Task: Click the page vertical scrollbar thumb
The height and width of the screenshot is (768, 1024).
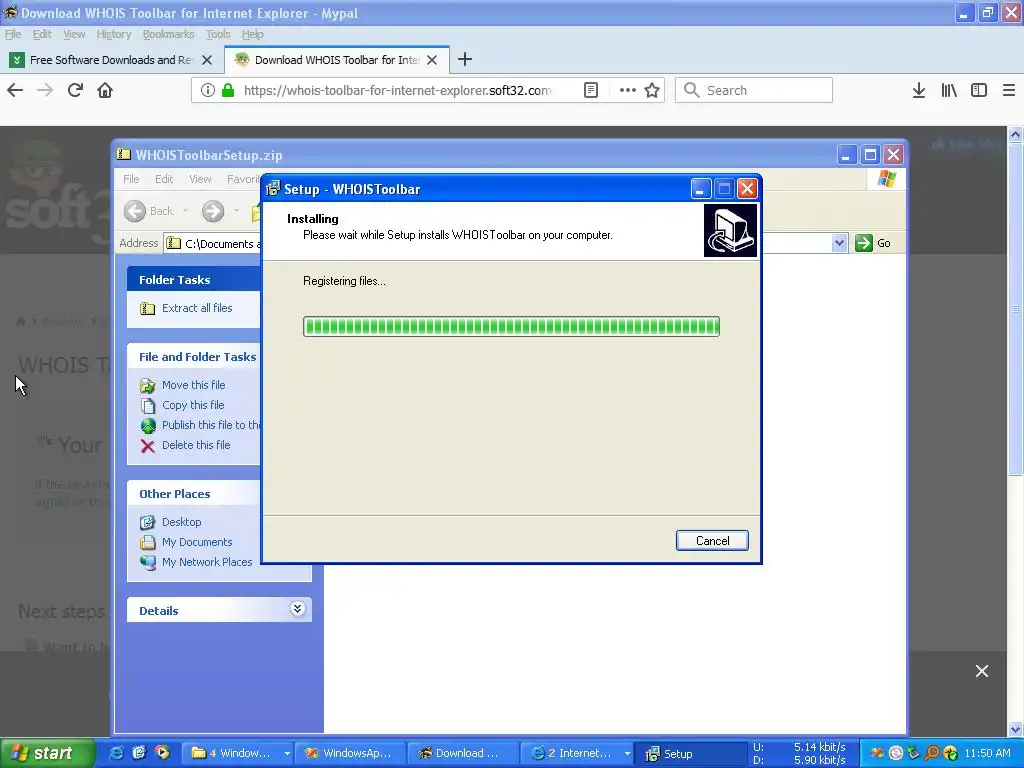Action: pos(1016,310)
